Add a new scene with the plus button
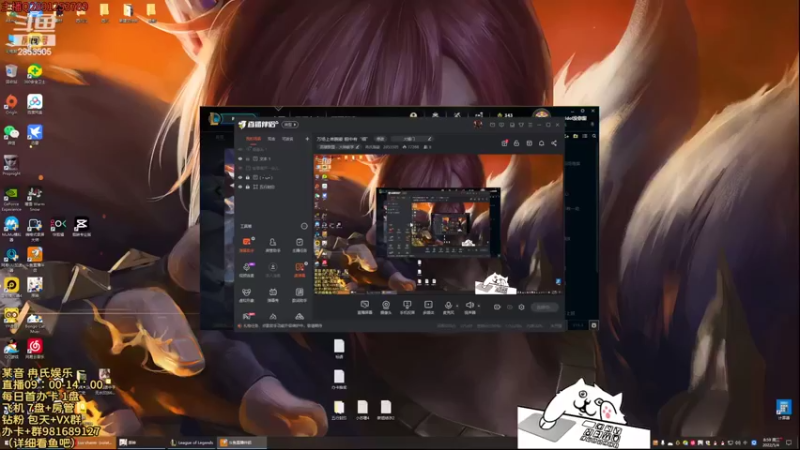800x450 pixels. [307, 139]
